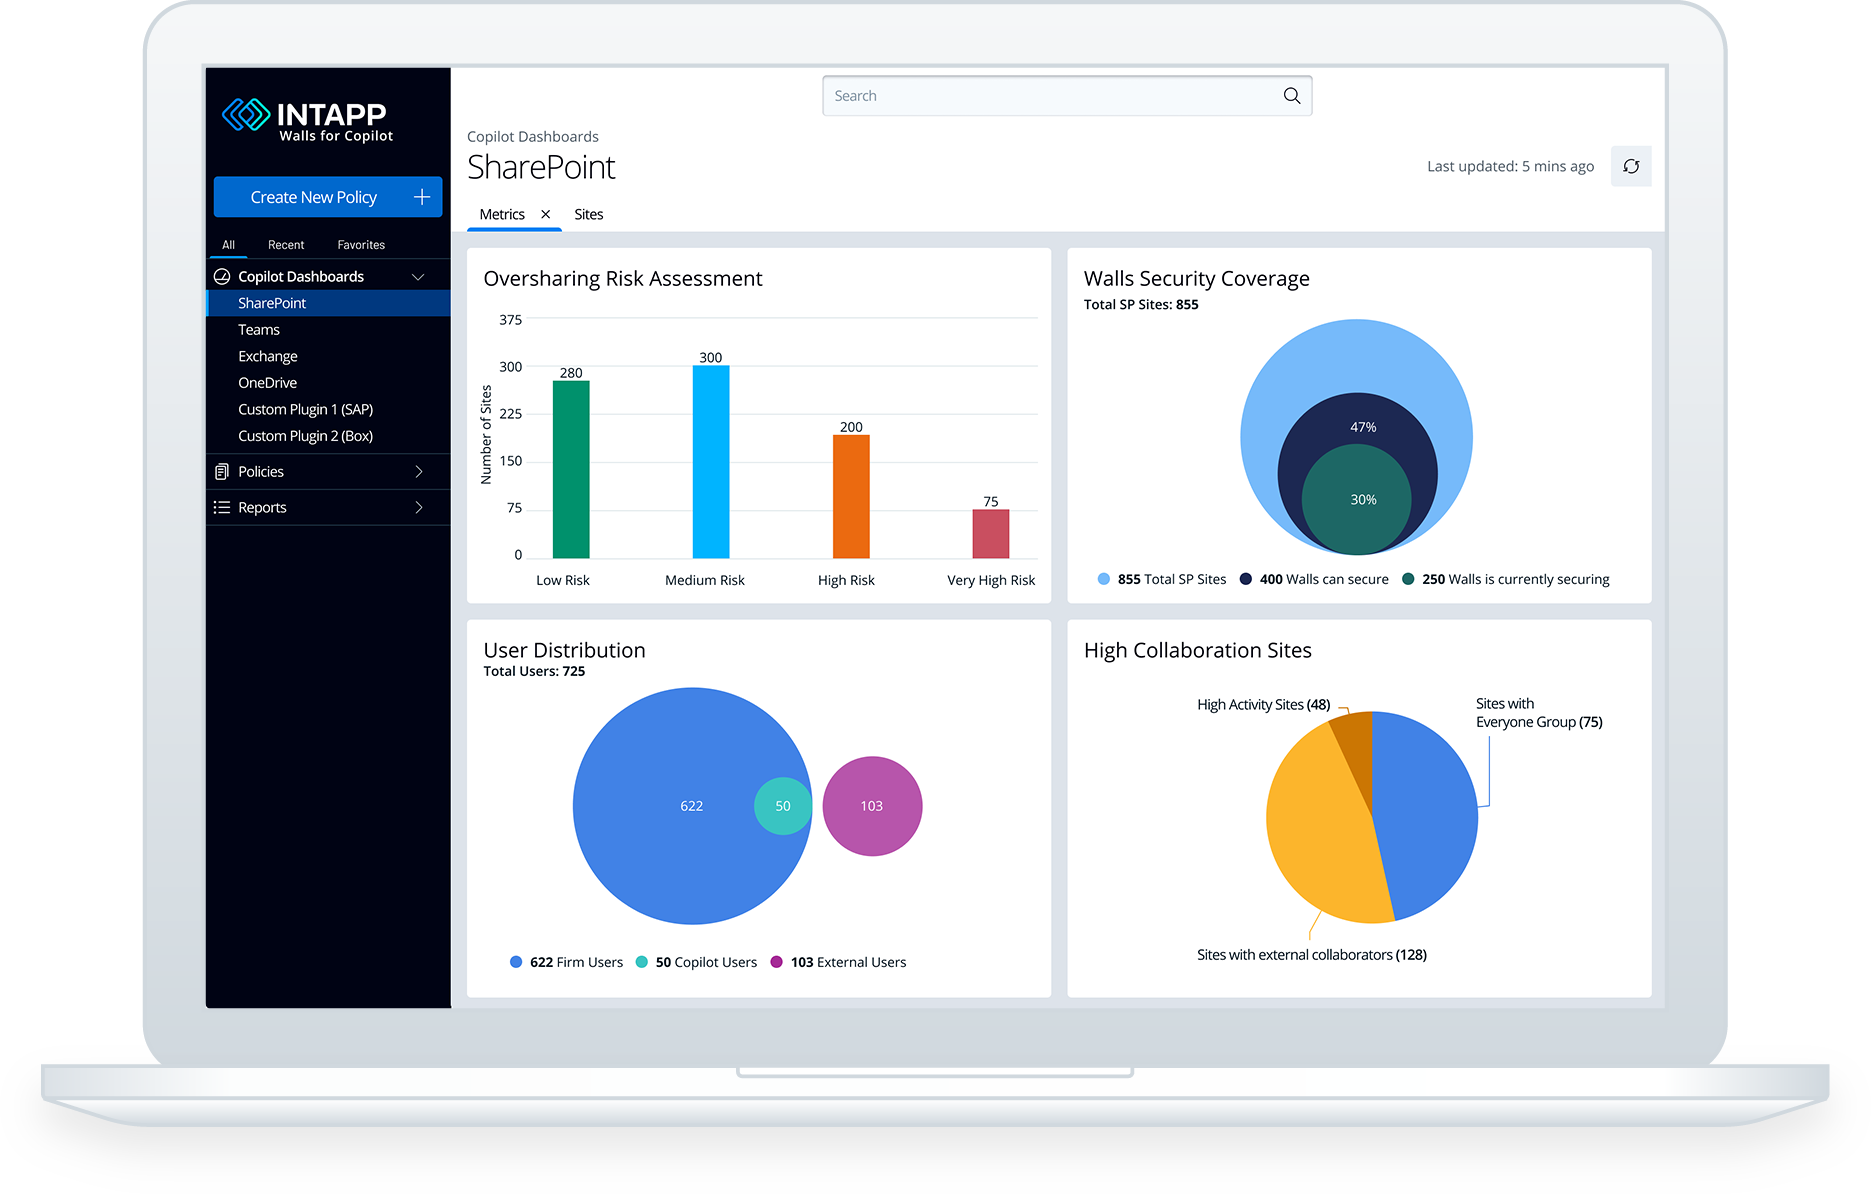The image size is (1871, 1194).
Task: Select the Favorites filter tab in sidebar
Action: 361,244
